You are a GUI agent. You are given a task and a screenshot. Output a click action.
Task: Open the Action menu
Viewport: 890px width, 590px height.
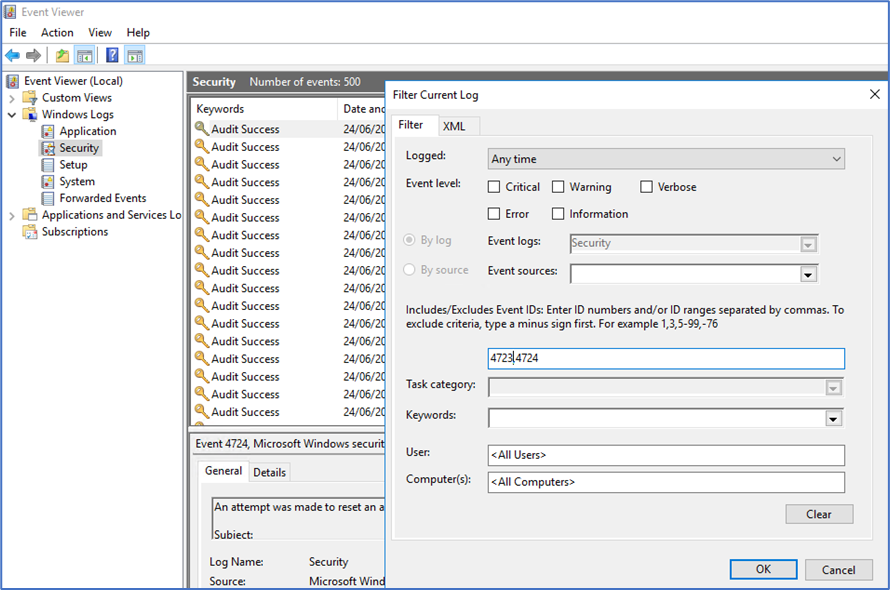pos(57,33)
